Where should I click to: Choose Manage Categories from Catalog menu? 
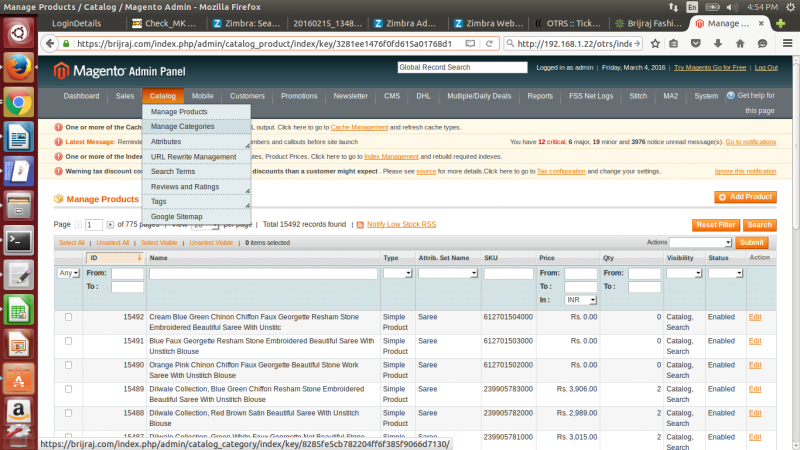pos(196,127)
